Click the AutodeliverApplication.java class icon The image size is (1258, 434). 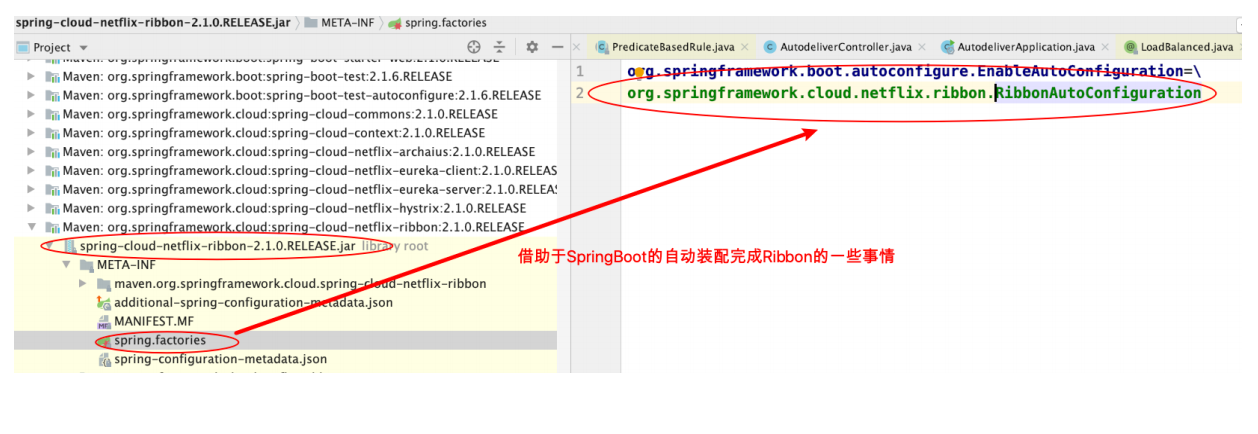[x=948, y=47]
